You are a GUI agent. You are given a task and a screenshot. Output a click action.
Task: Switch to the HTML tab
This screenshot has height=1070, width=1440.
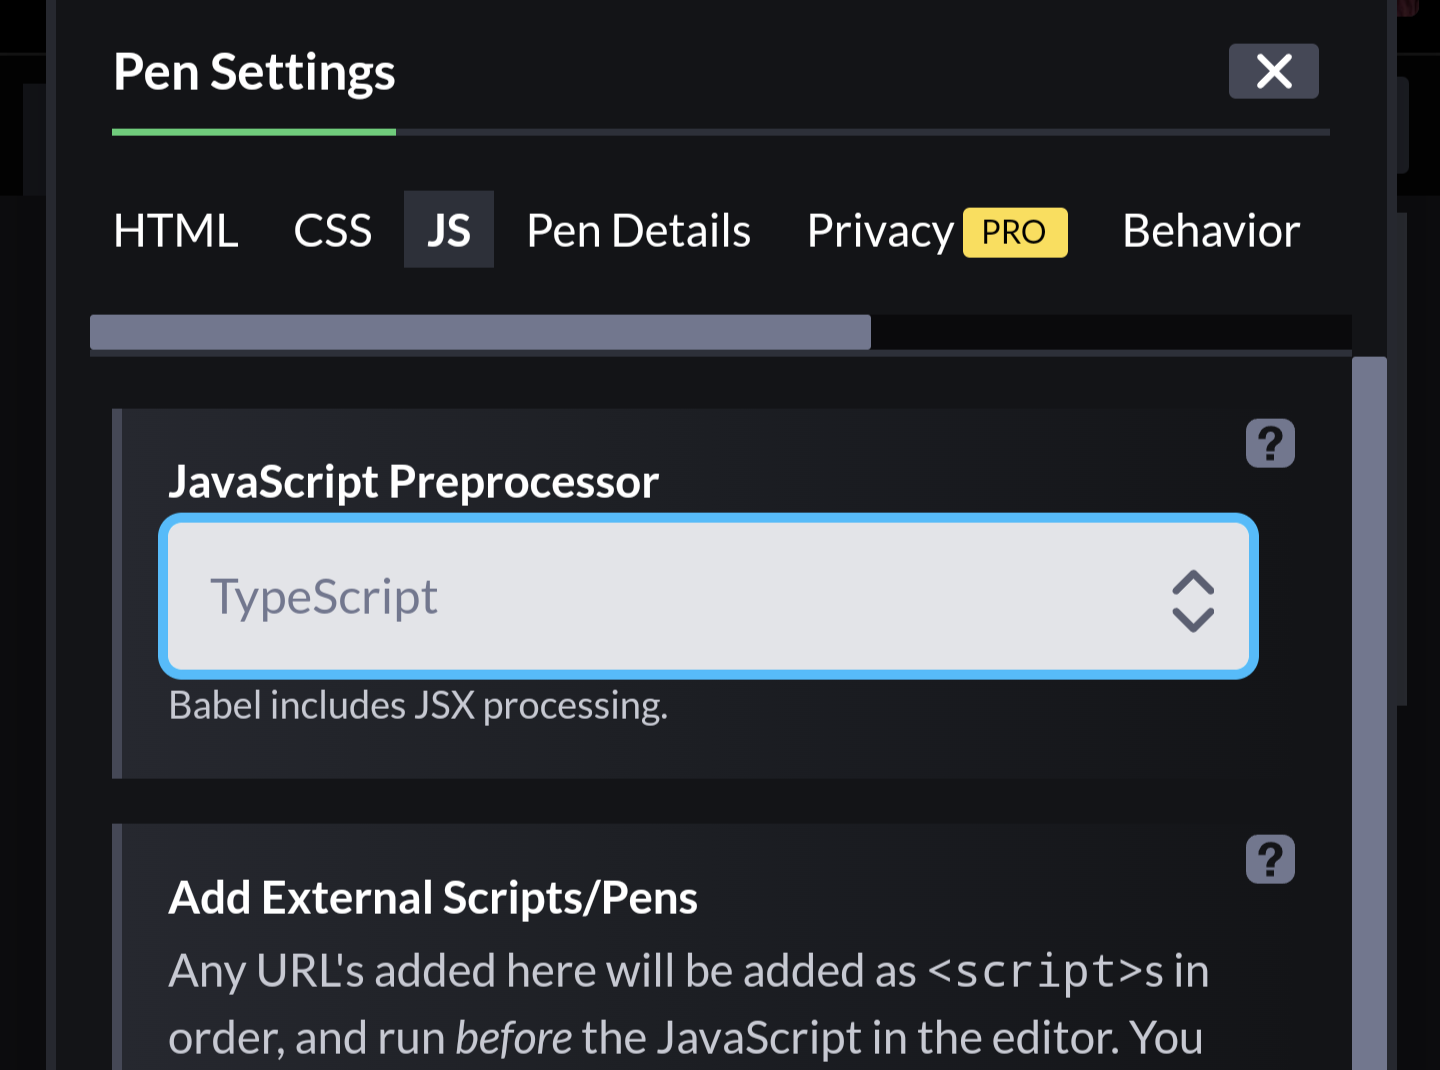click(175, 230)
